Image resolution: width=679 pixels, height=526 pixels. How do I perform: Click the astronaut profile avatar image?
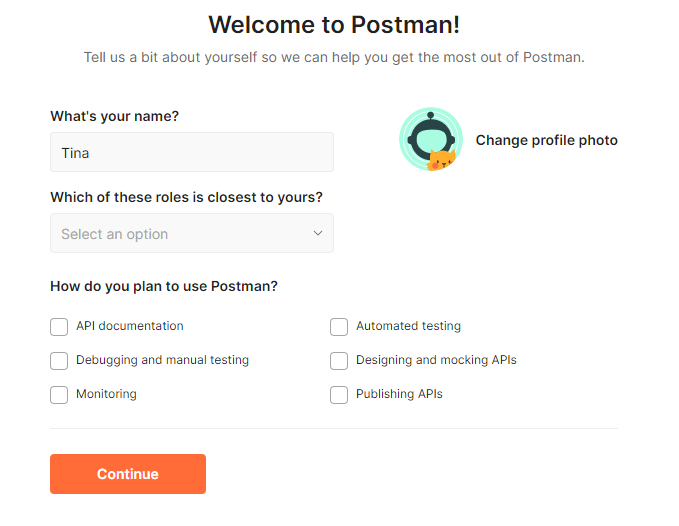click(x=430, y=140)
